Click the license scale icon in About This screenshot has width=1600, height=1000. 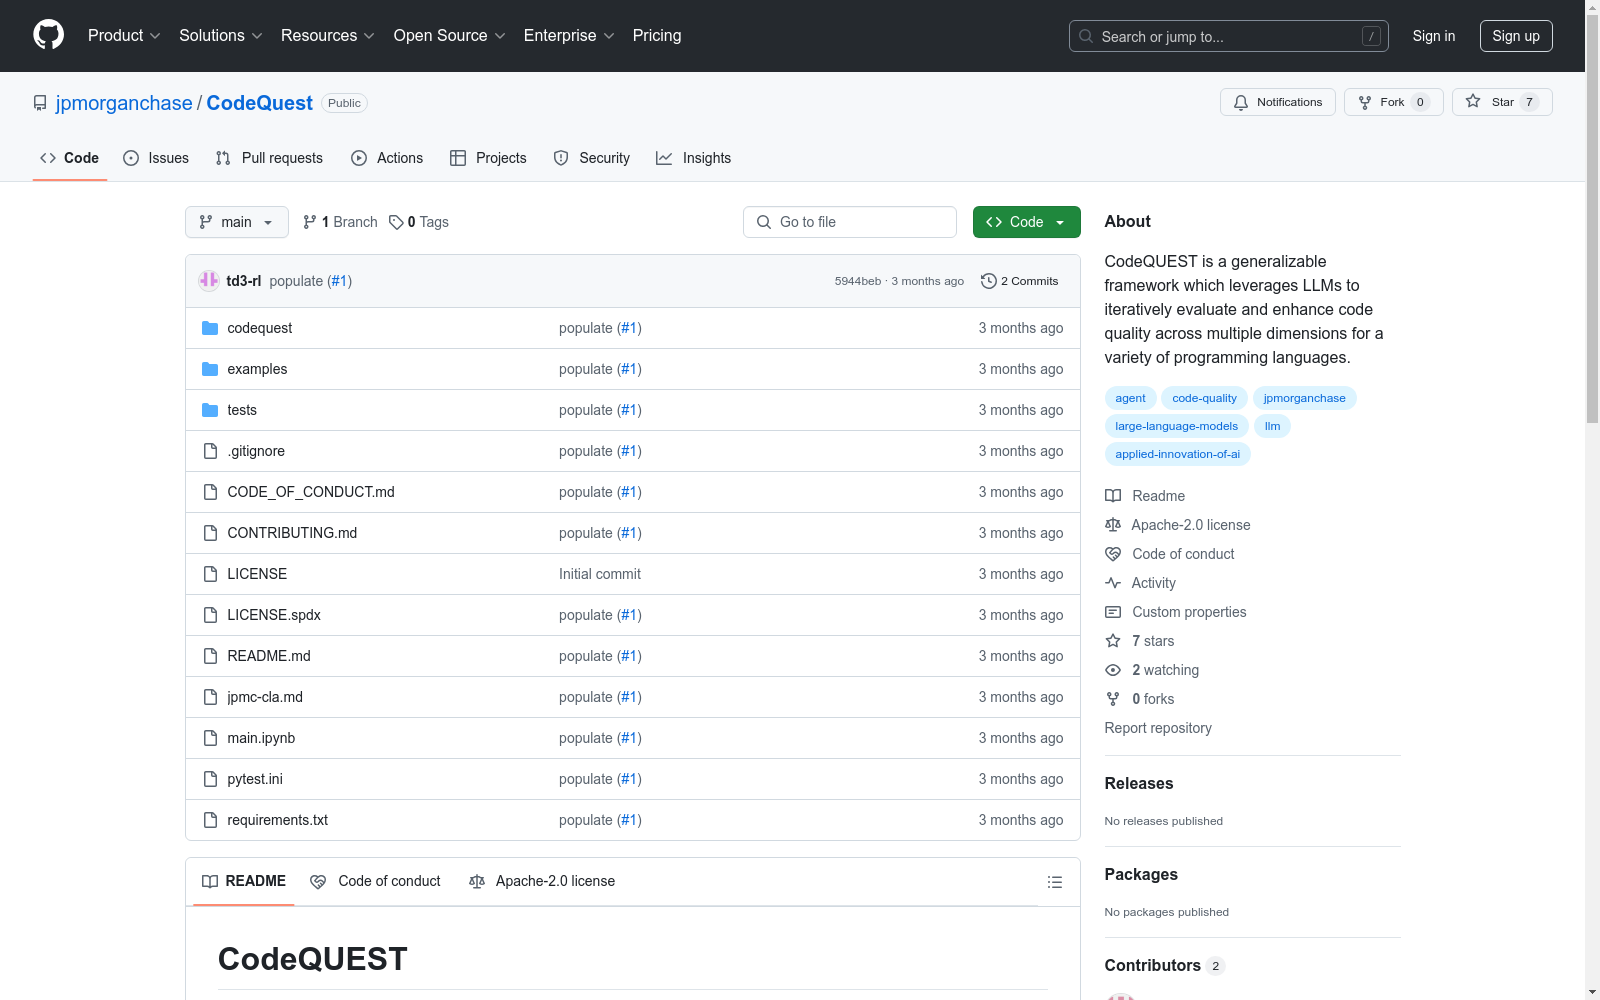coord(1113,525)
